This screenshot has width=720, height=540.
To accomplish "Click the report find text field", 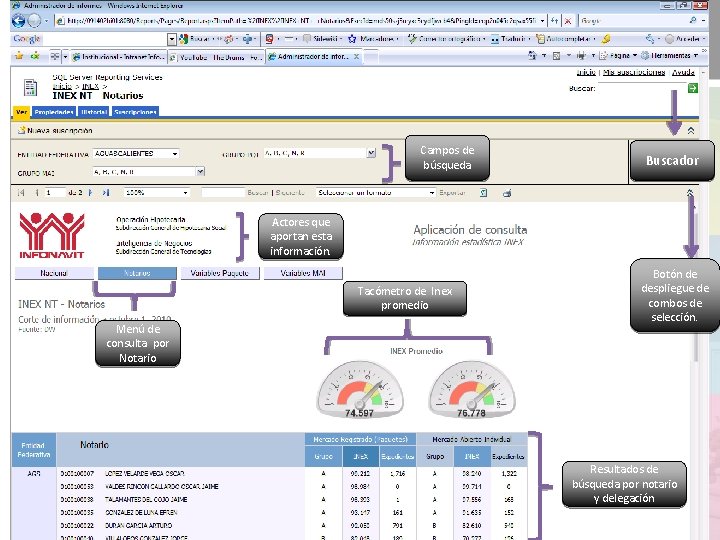I will (222, 193).
